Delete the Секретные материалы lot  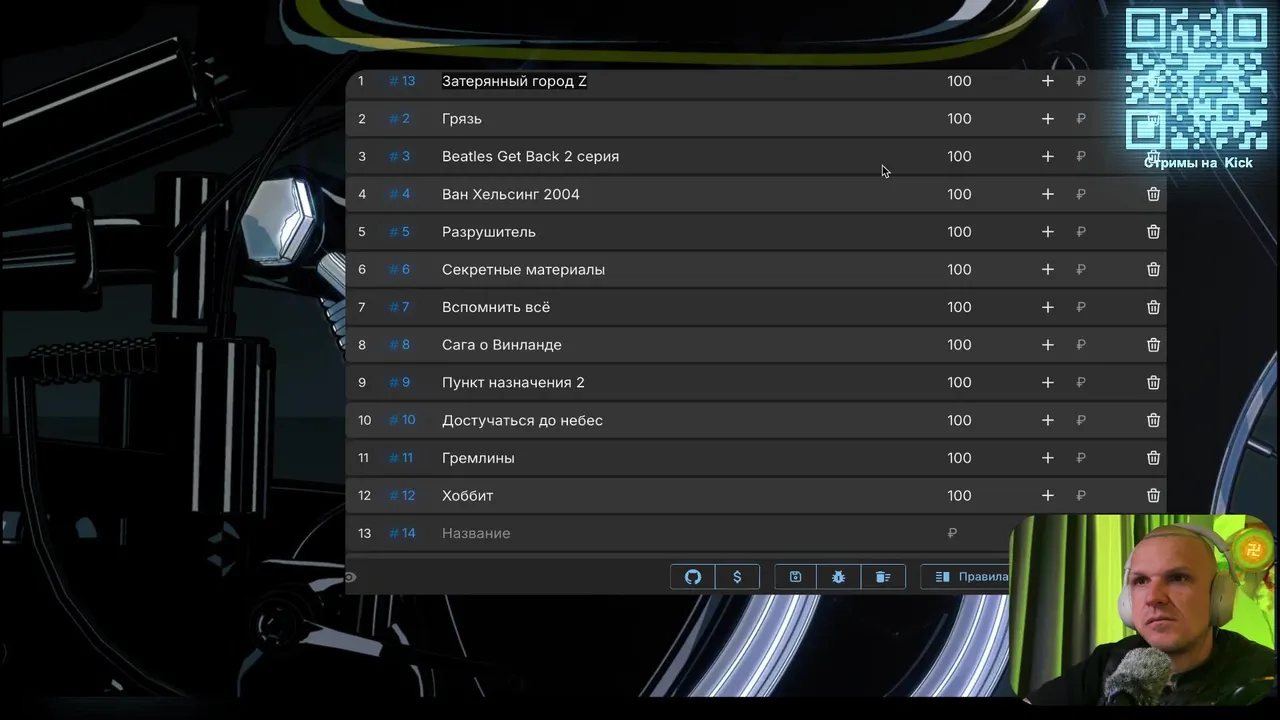point(1153,269)
